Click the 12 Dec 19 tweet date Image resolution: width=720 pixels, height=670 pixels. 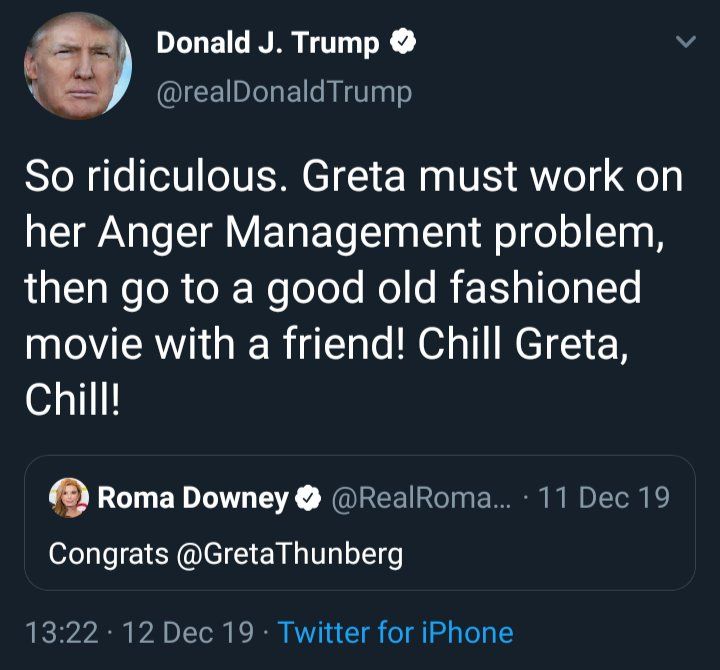pos(188,632)
